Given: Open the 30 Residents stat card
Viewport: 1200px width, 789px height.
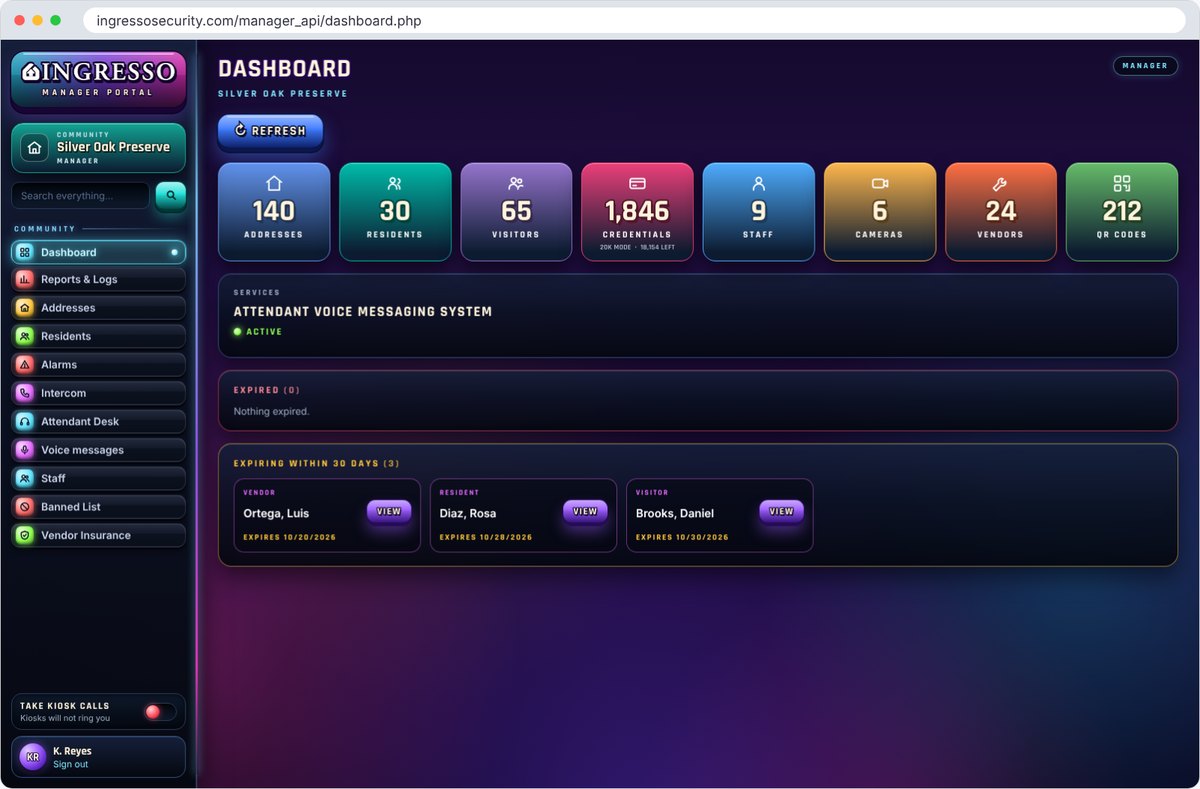Looking at the screenshot, I should (395, 212).
